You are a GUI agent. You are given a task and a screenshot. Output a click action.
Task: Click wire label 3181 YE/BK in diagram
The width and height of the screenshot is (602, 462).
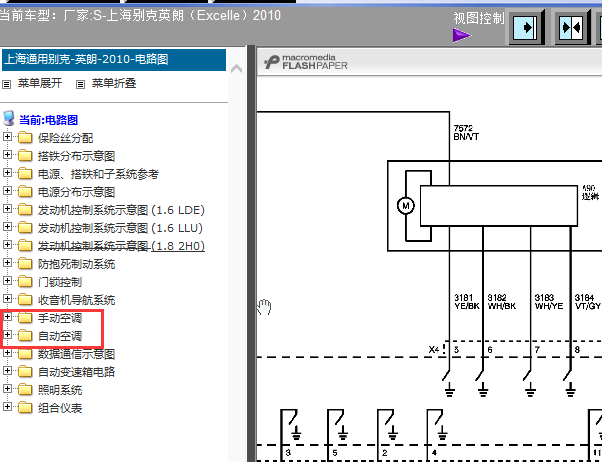point(467,302)
